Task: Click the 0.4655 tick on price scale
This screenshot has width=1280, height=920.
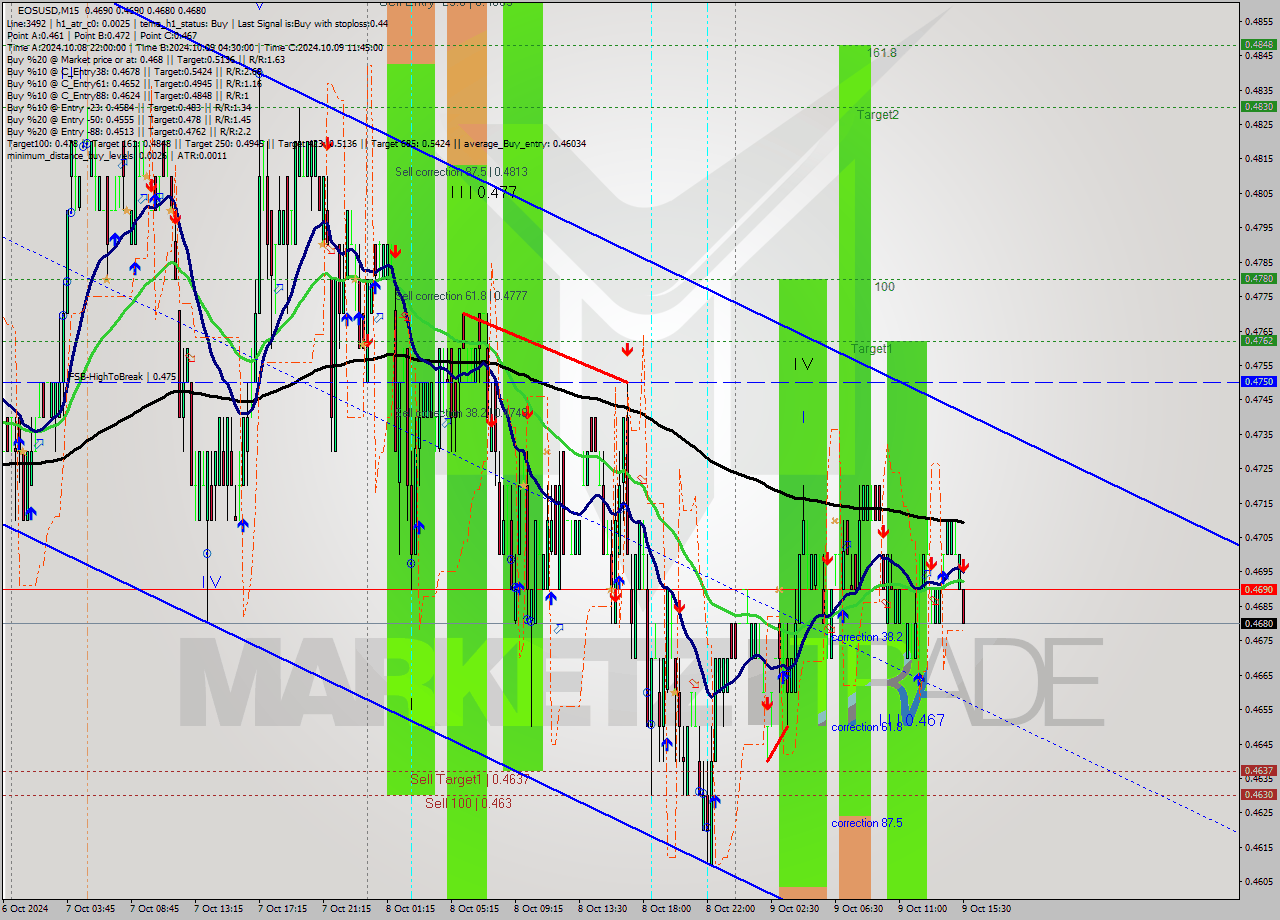Action: click(1259, 709)
